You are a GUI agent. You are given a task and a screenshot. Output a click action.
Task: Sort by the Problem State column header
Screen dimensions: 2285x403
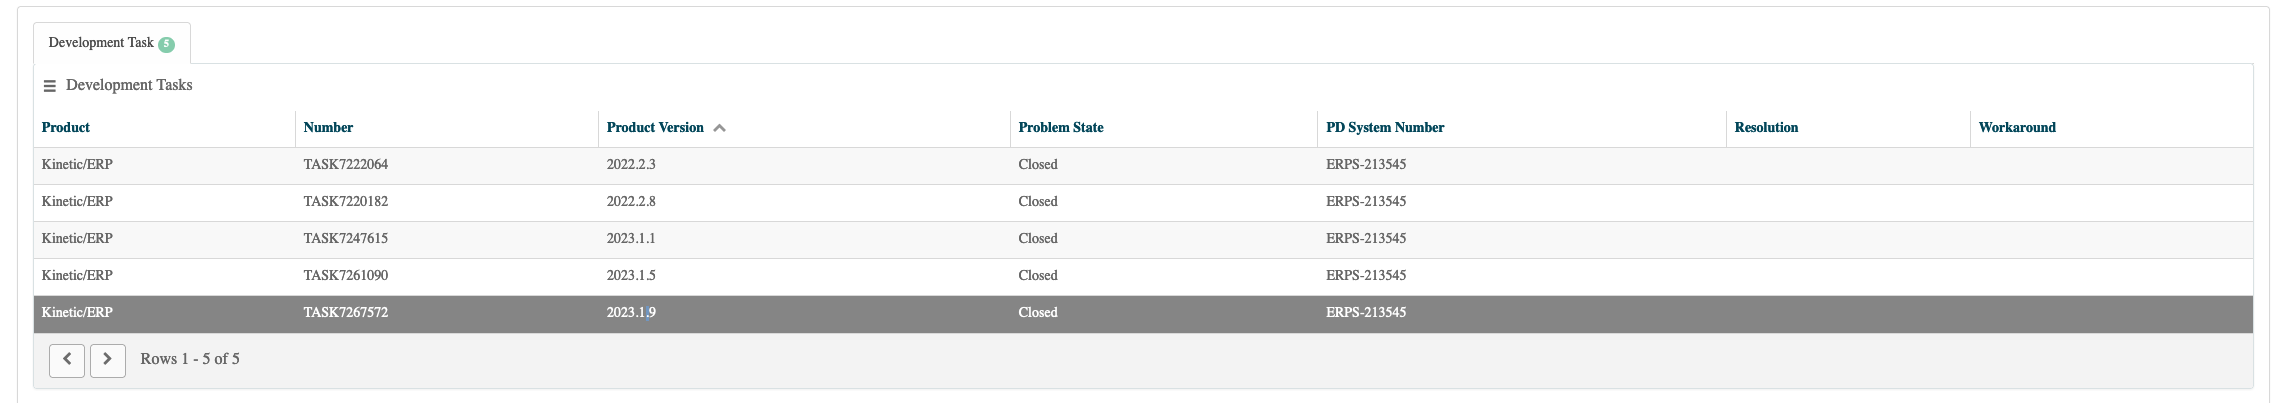(1061, 127)
